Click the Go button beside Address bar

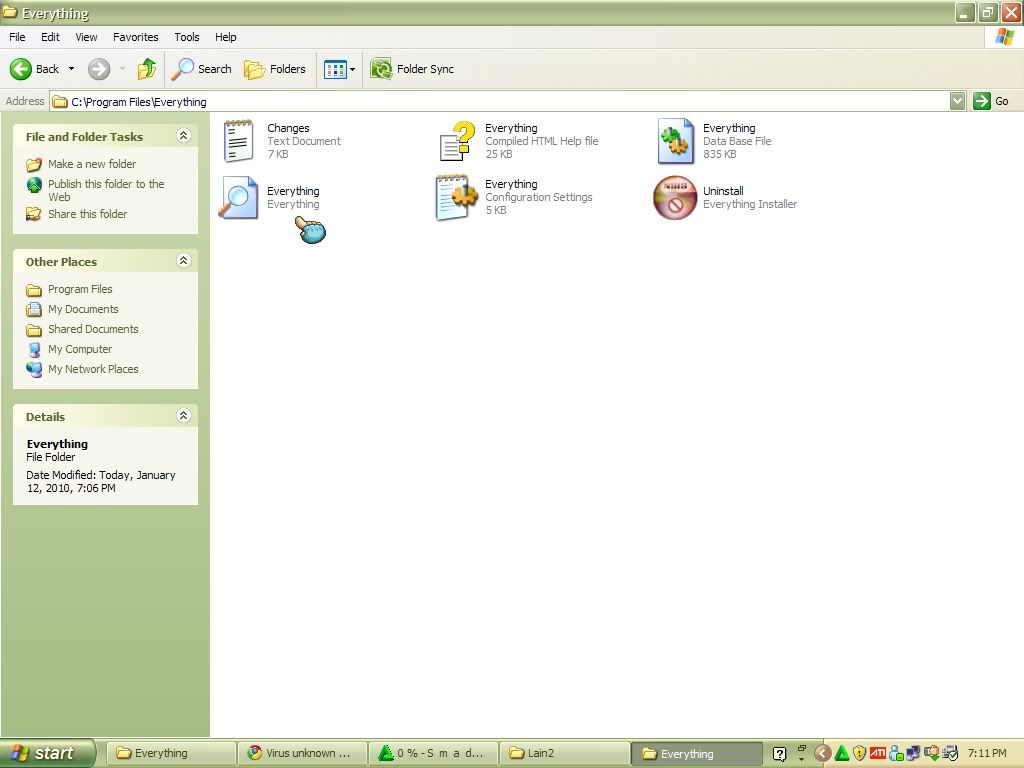coord(991,101)
